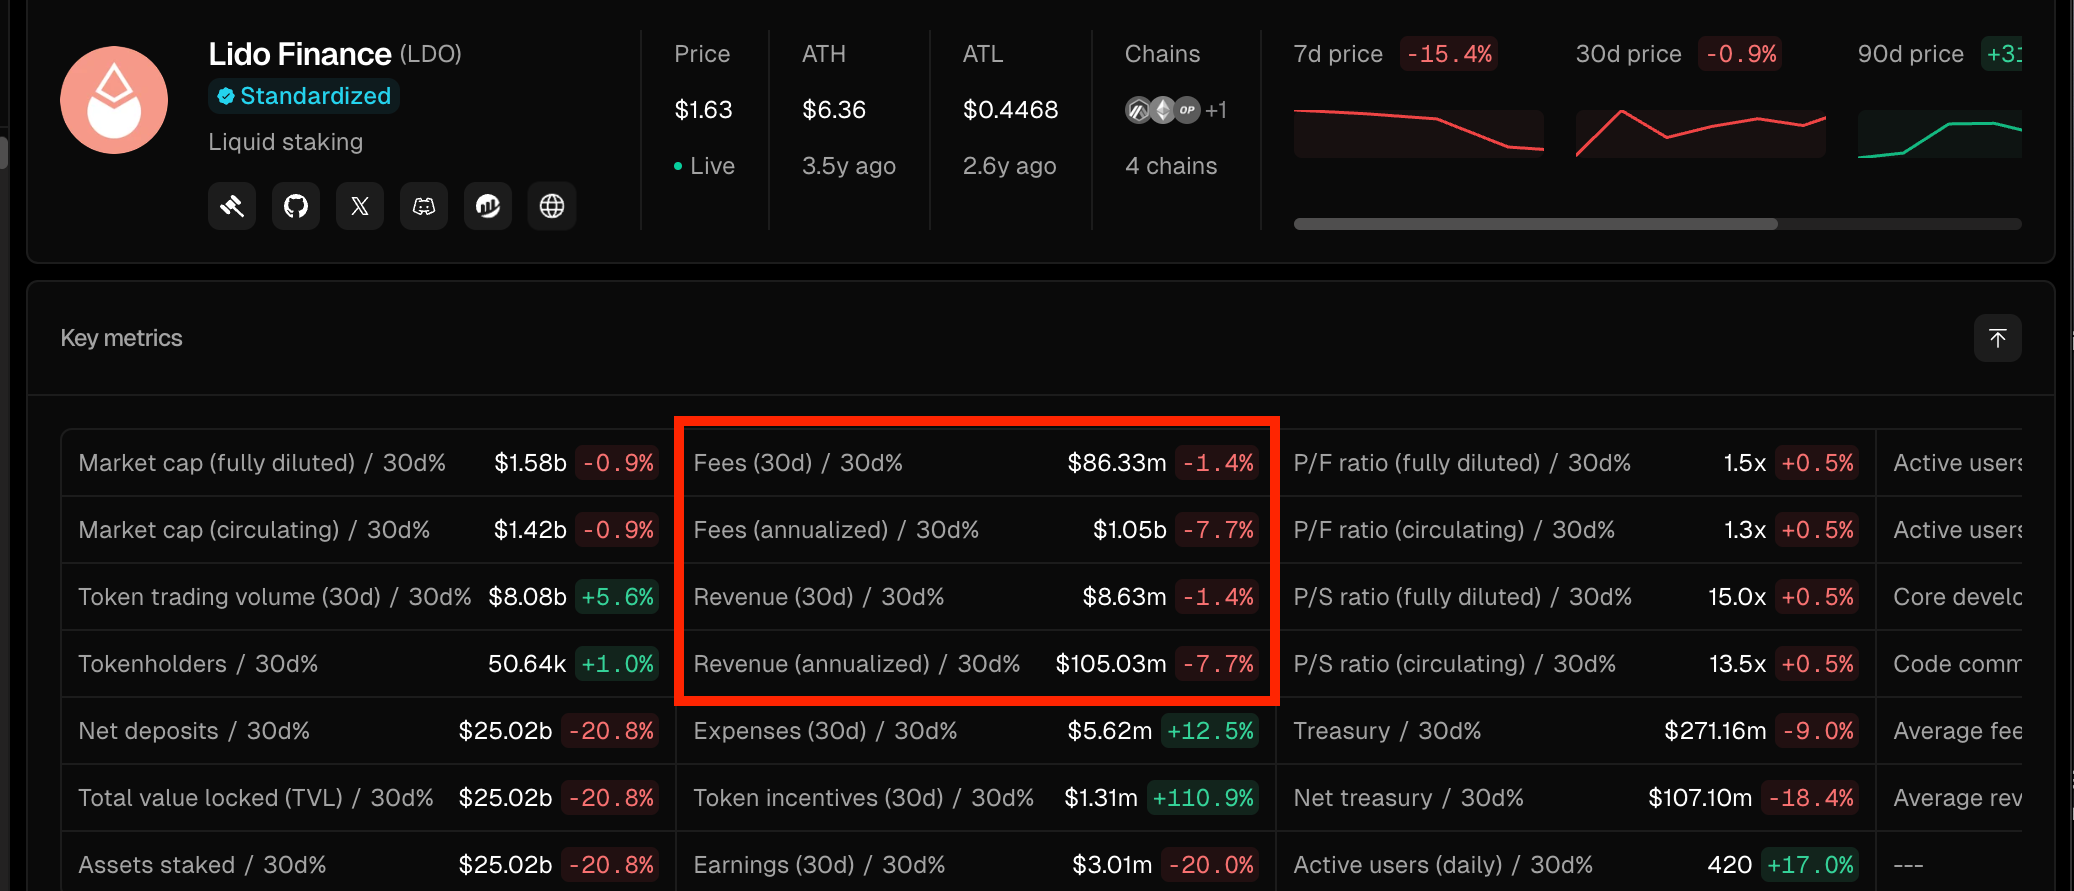Click the Lido Finance droplet logo
Viewport: 2074px width, 891px height.
pos(114,100)
